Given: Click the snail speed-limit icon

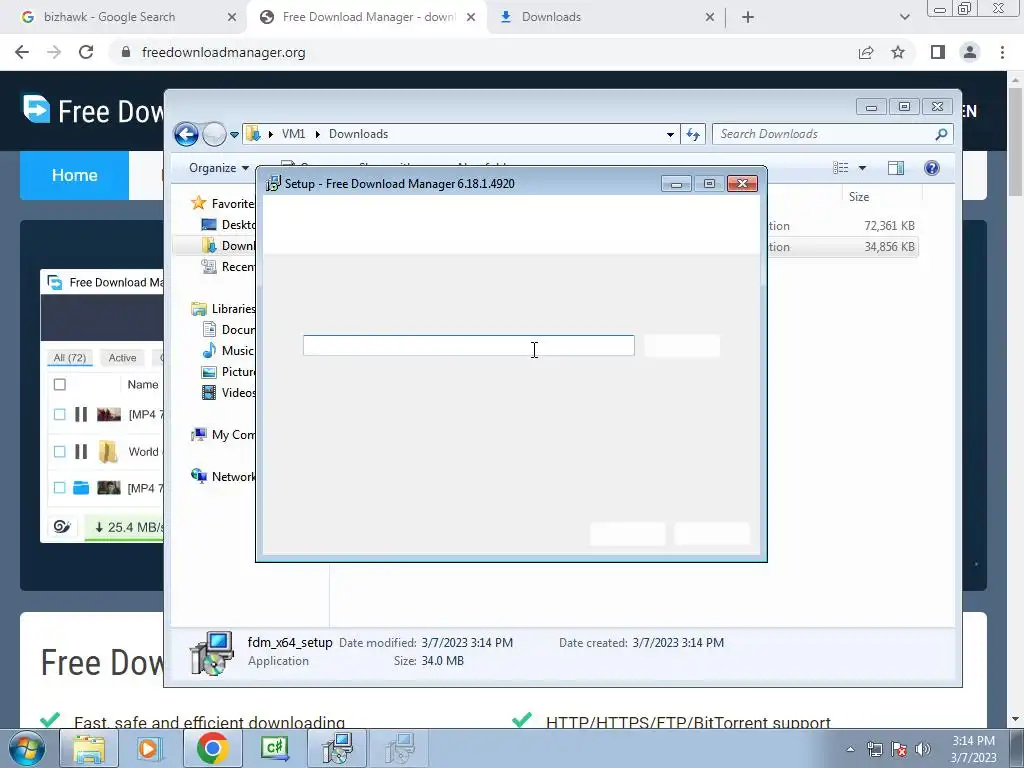Looking at the screenshot, I should coord(62,526).
